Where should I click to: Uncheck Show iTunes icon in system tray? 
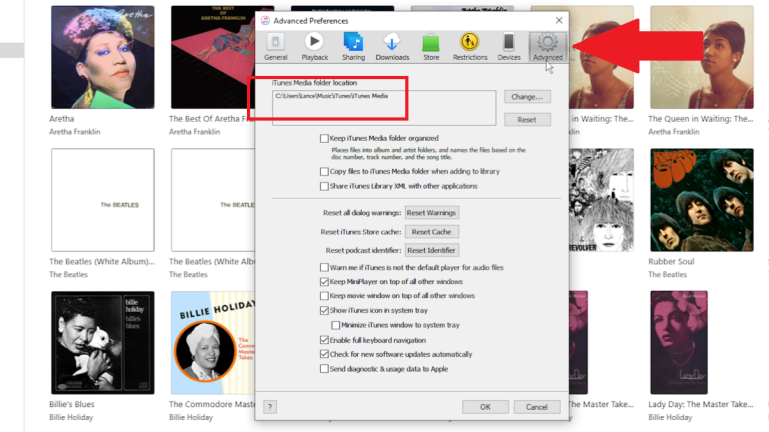coord(324,310)
